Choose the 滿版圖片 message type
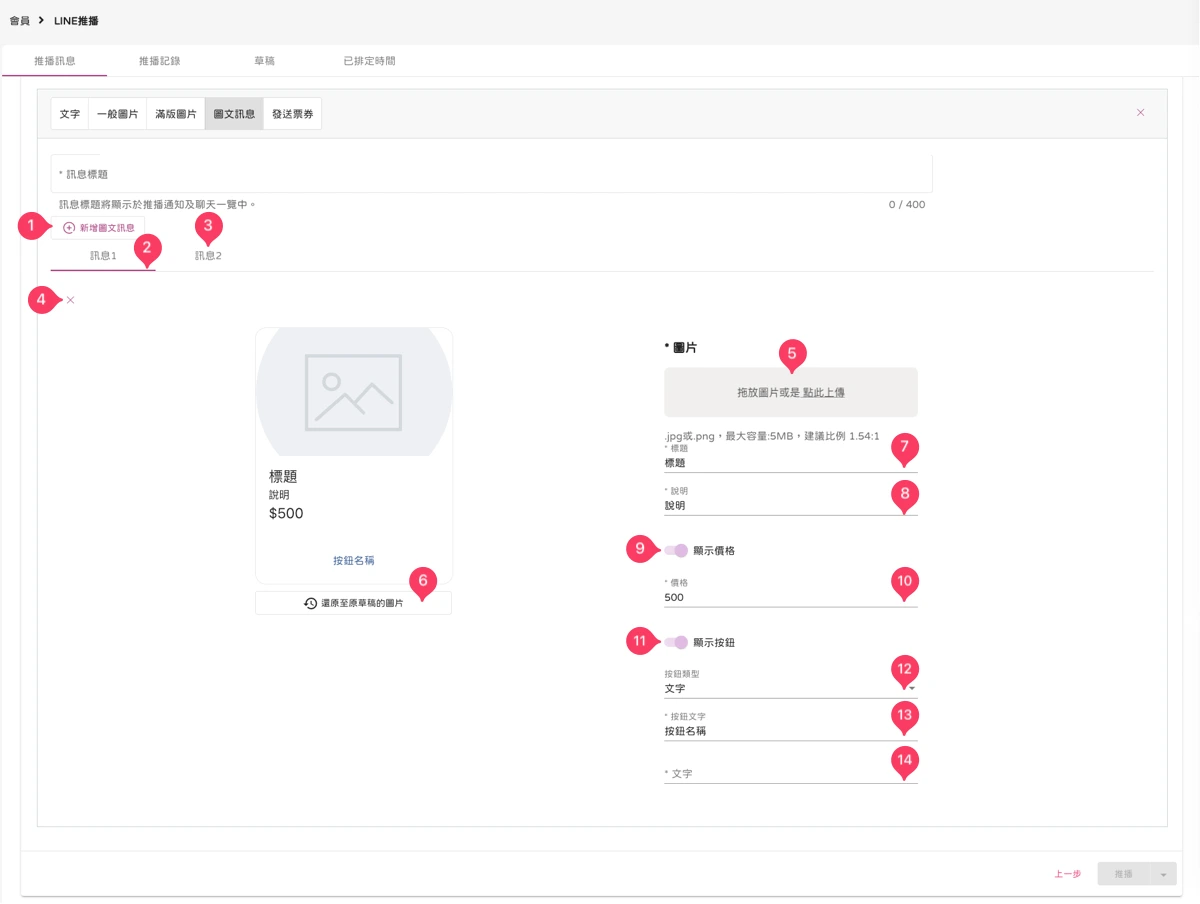 pos(176,114)
